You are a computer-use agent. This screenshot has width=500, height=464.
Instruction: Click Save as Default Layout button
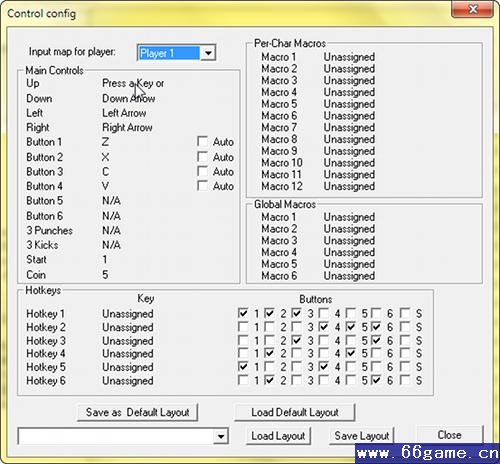137,413
